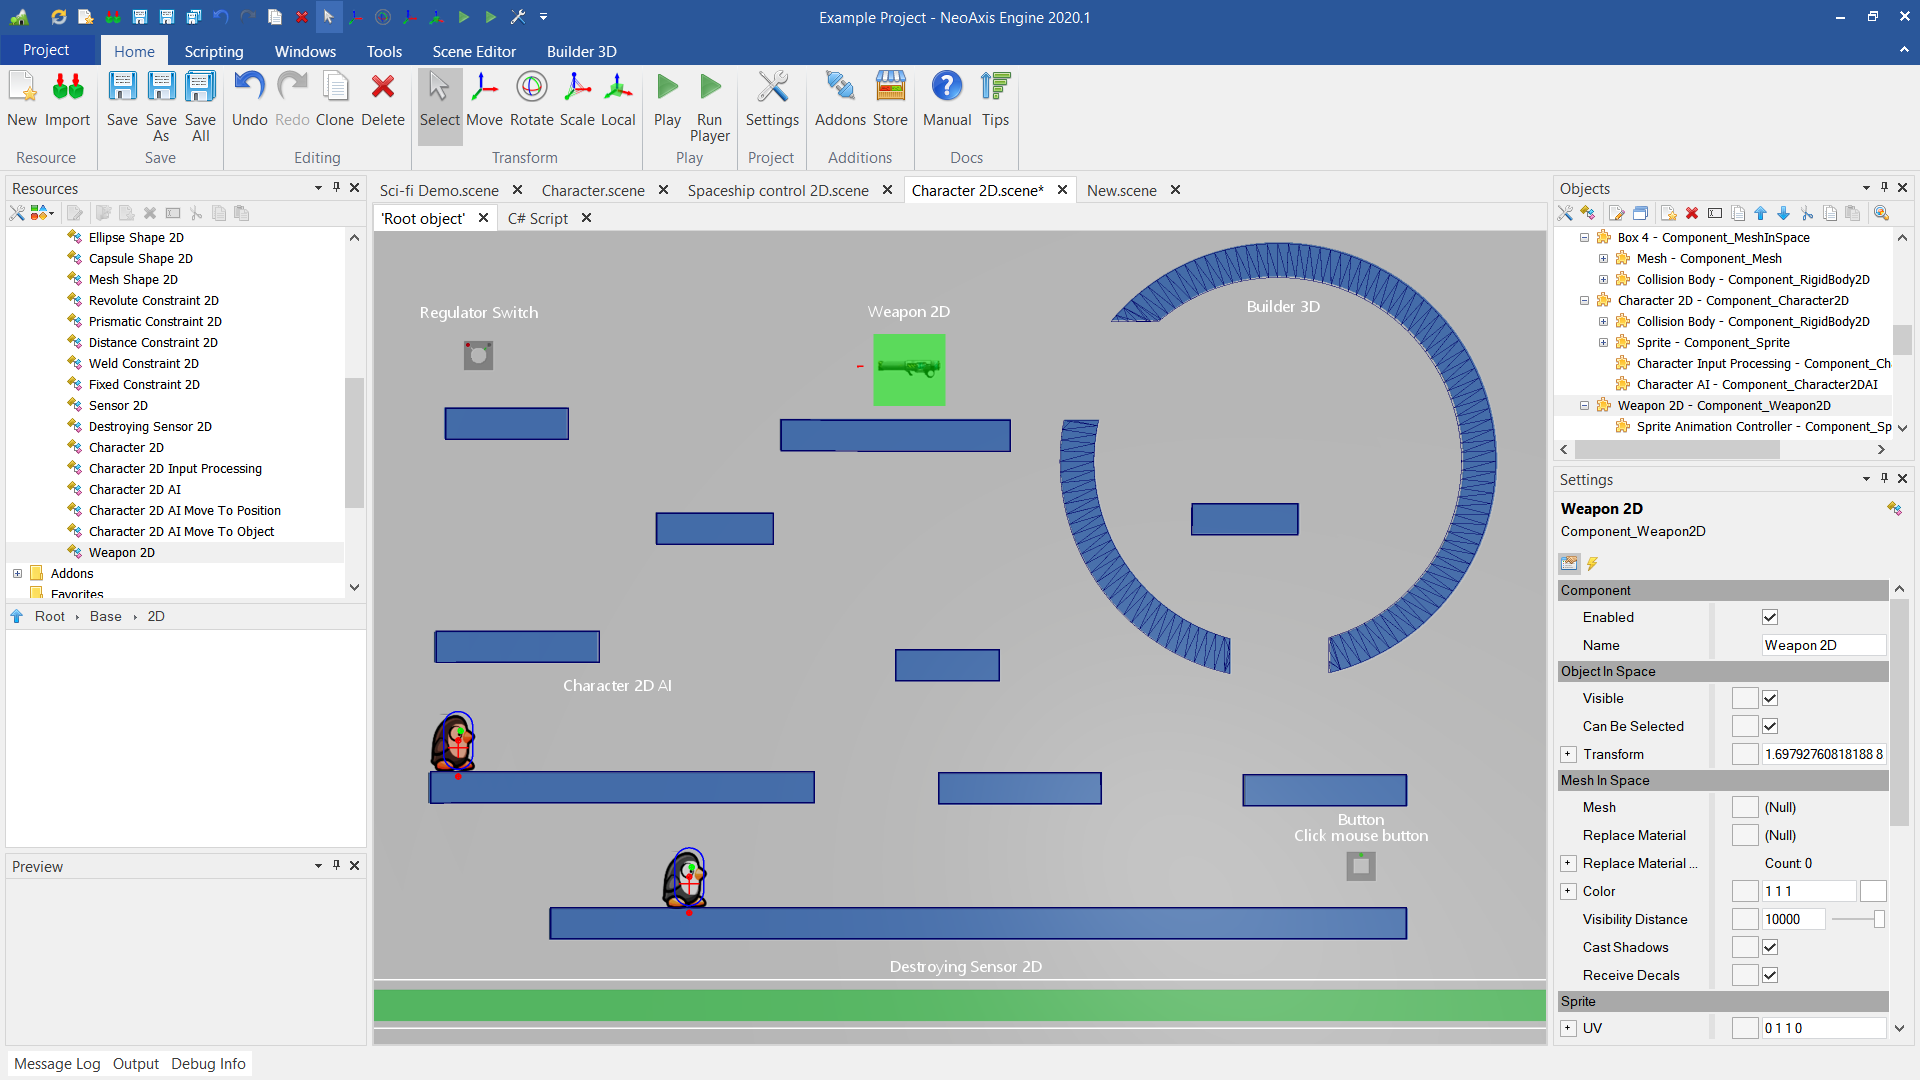Viewport: 1920px width, 1080px height.
Task: Click the Debug Info button
Action: [208, 1063]
